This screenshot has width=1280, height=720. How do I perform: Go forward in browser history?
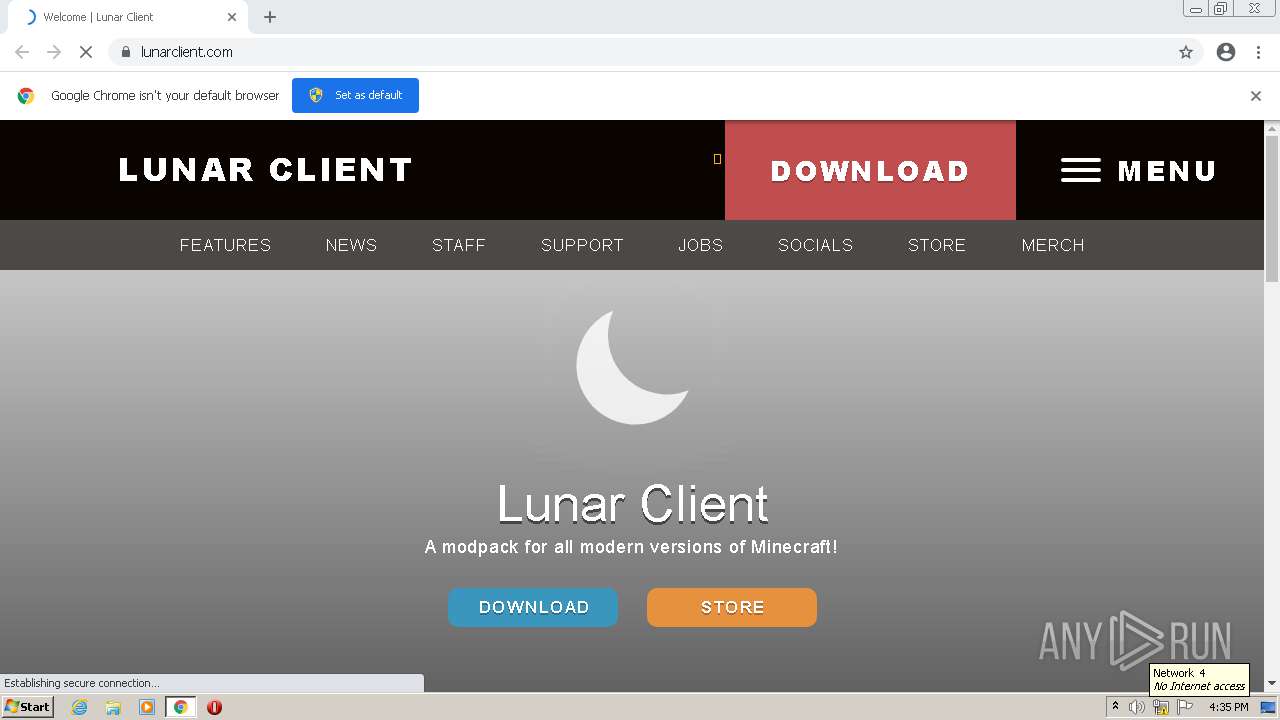click(x=54, y=52)
